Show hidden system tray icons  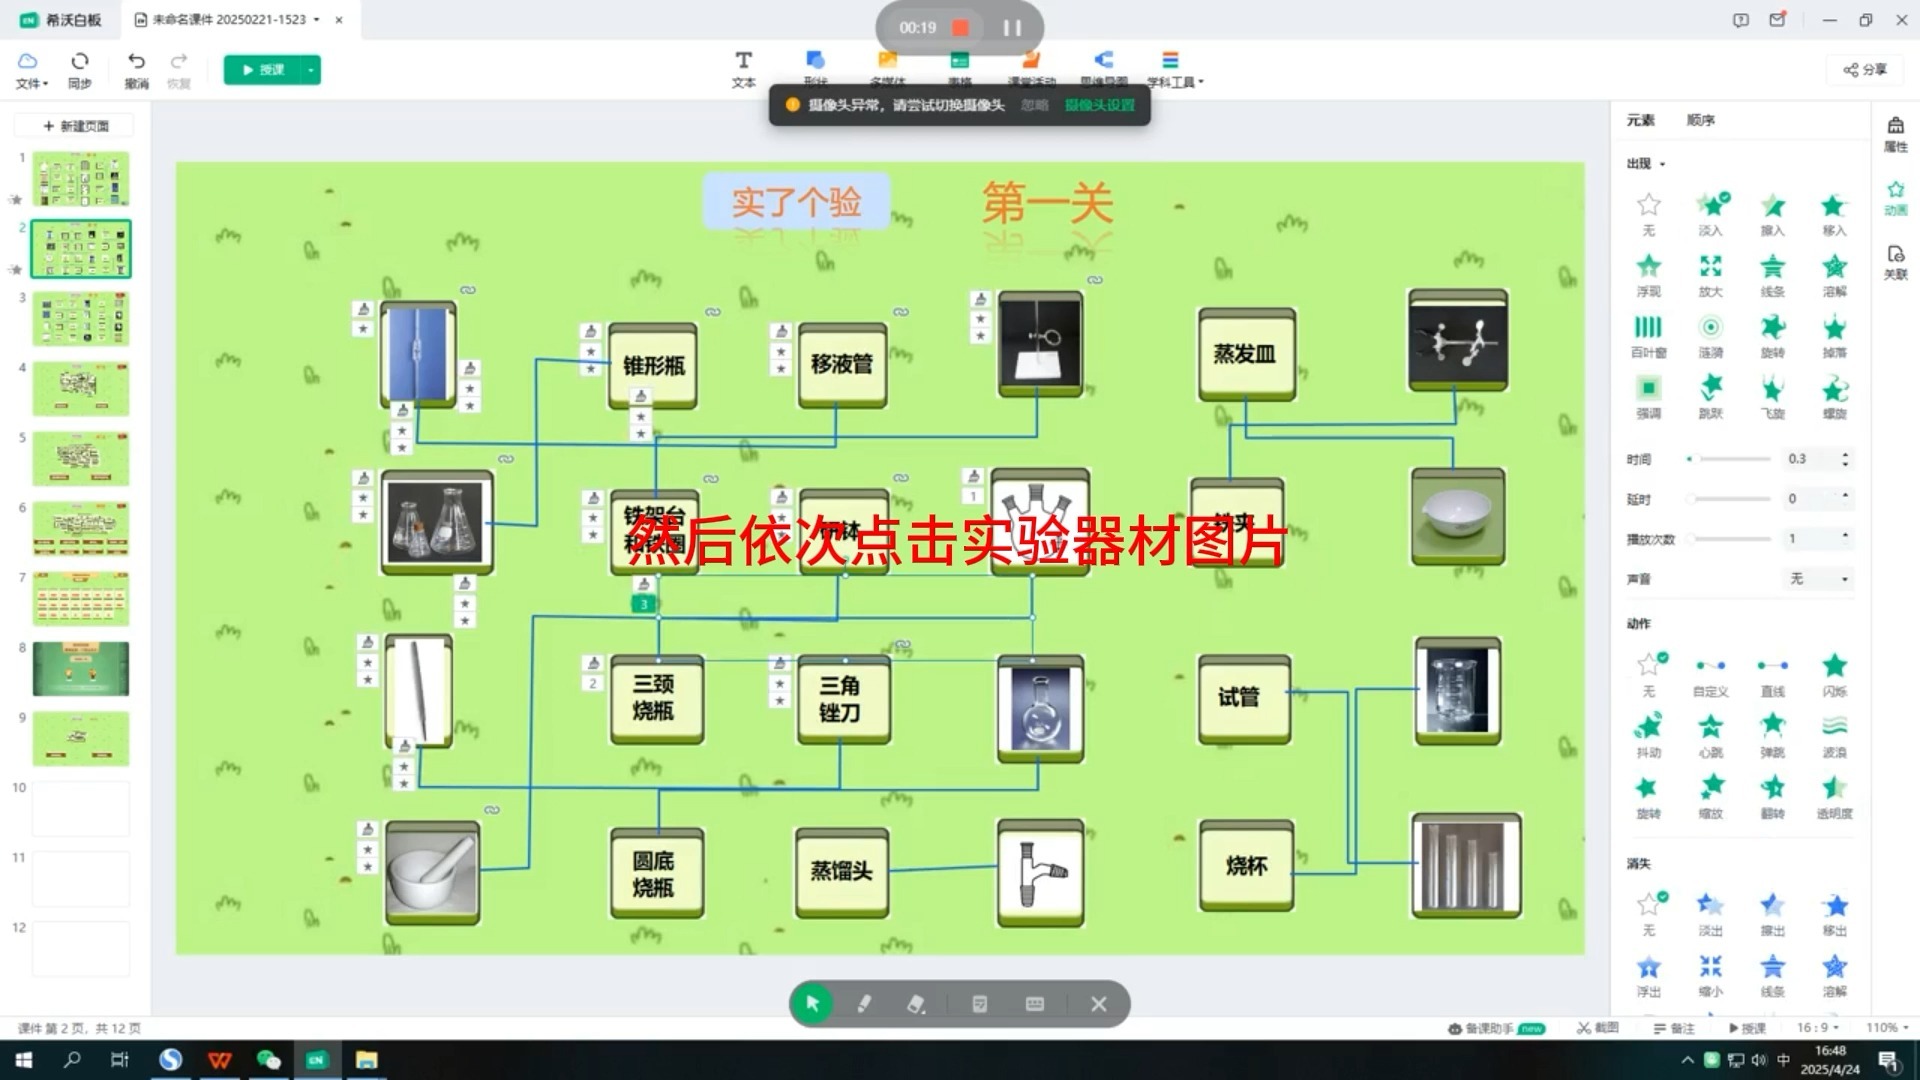(x=1687, y=1060)
